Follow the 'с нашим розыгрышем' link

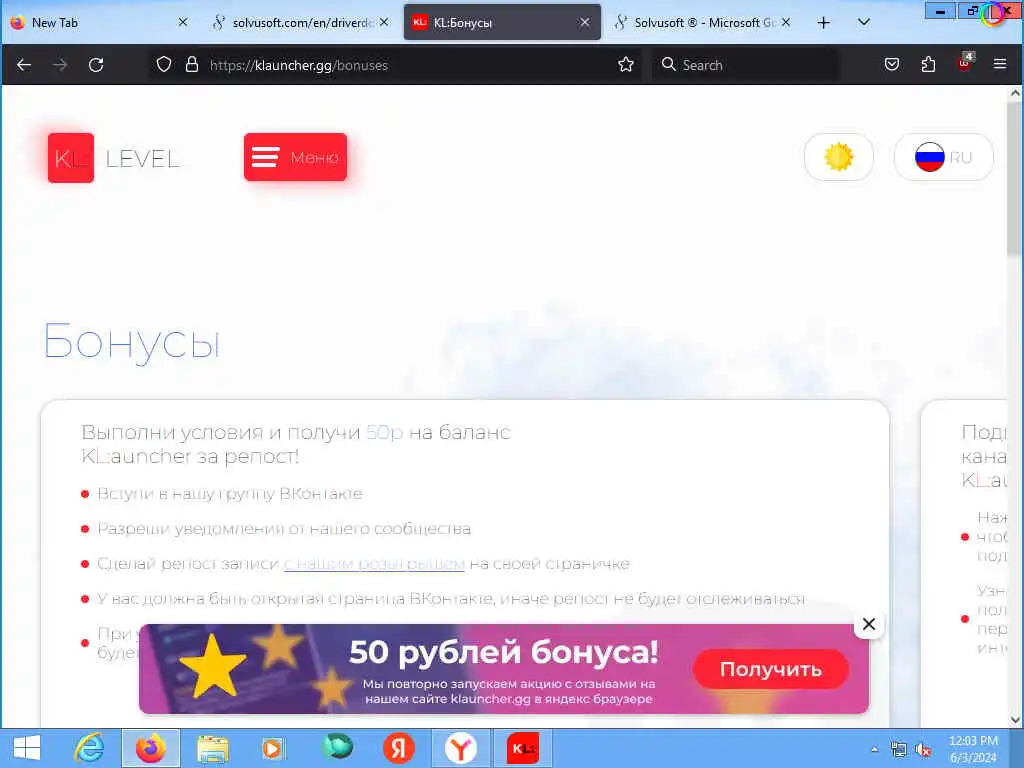(x=374, y=564)
